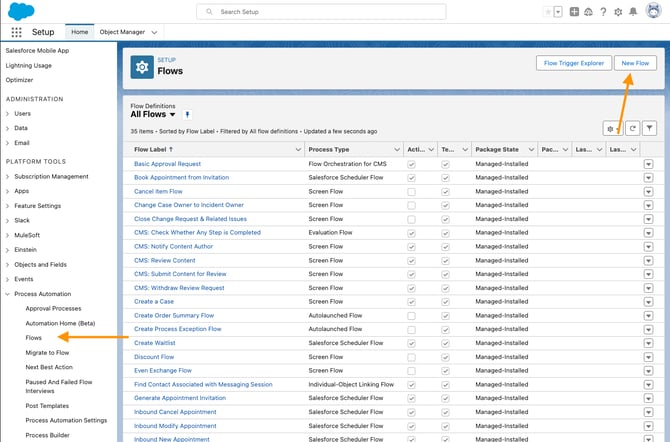Image resolution: width=670 pixels, height=442 pixels.
Task: Open the Help question mark icon
Action: coord(603,11)
